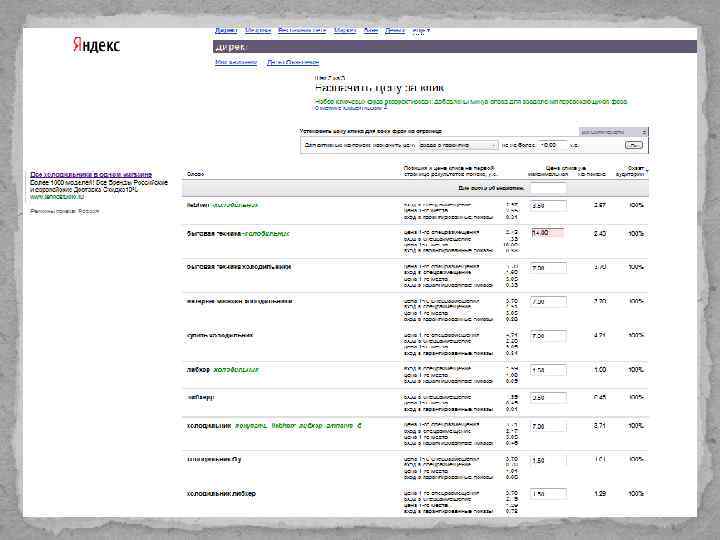The width and height of the screenshot is (720, 540).
Task: Click price field in 'холодильник либхер' row
Action: click(548, 494)
